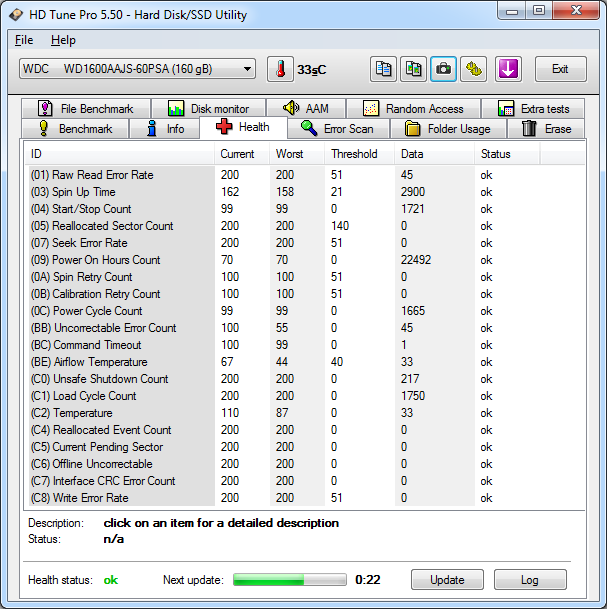Click the purple down-arrow tray icon
The height and width of the screenshot is (609, 607).
(508, 70)
